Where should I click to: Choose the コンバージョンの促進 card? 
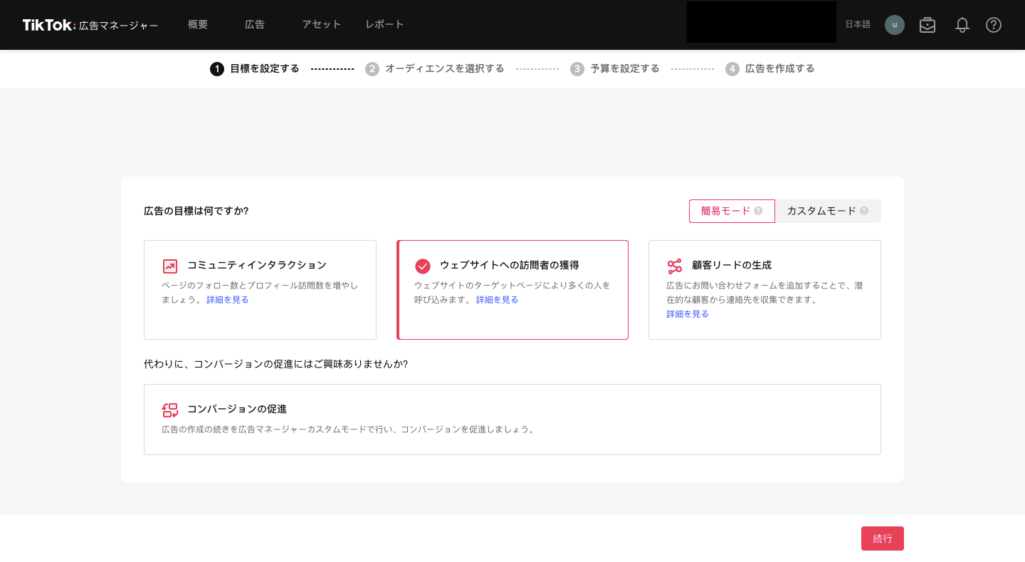[x=512, y=420]
